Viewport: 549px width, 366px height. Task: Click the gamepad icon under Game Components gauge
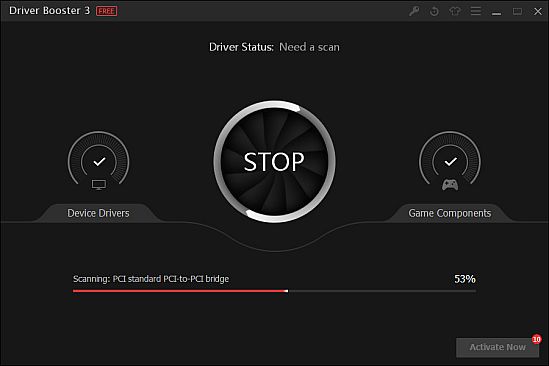(450, 185)
